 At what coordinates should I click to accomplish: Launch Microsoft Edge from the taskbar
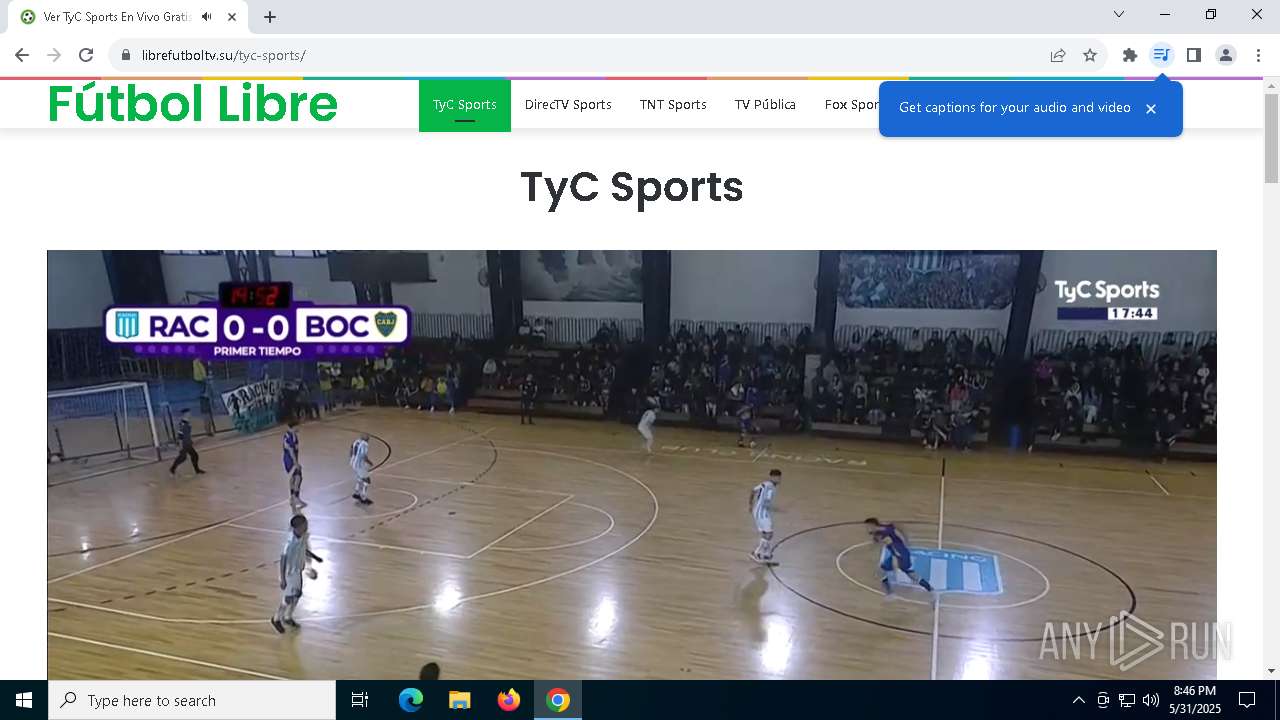click(x=411, y=700)
